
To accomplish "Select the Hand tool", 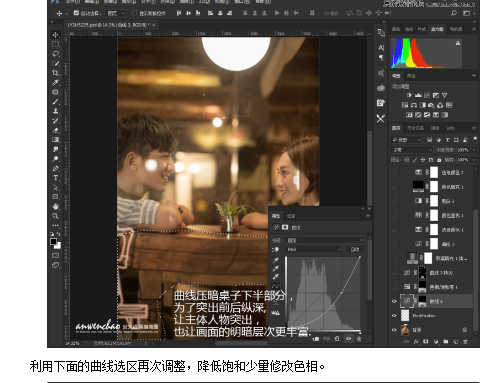I will (56, 206).
